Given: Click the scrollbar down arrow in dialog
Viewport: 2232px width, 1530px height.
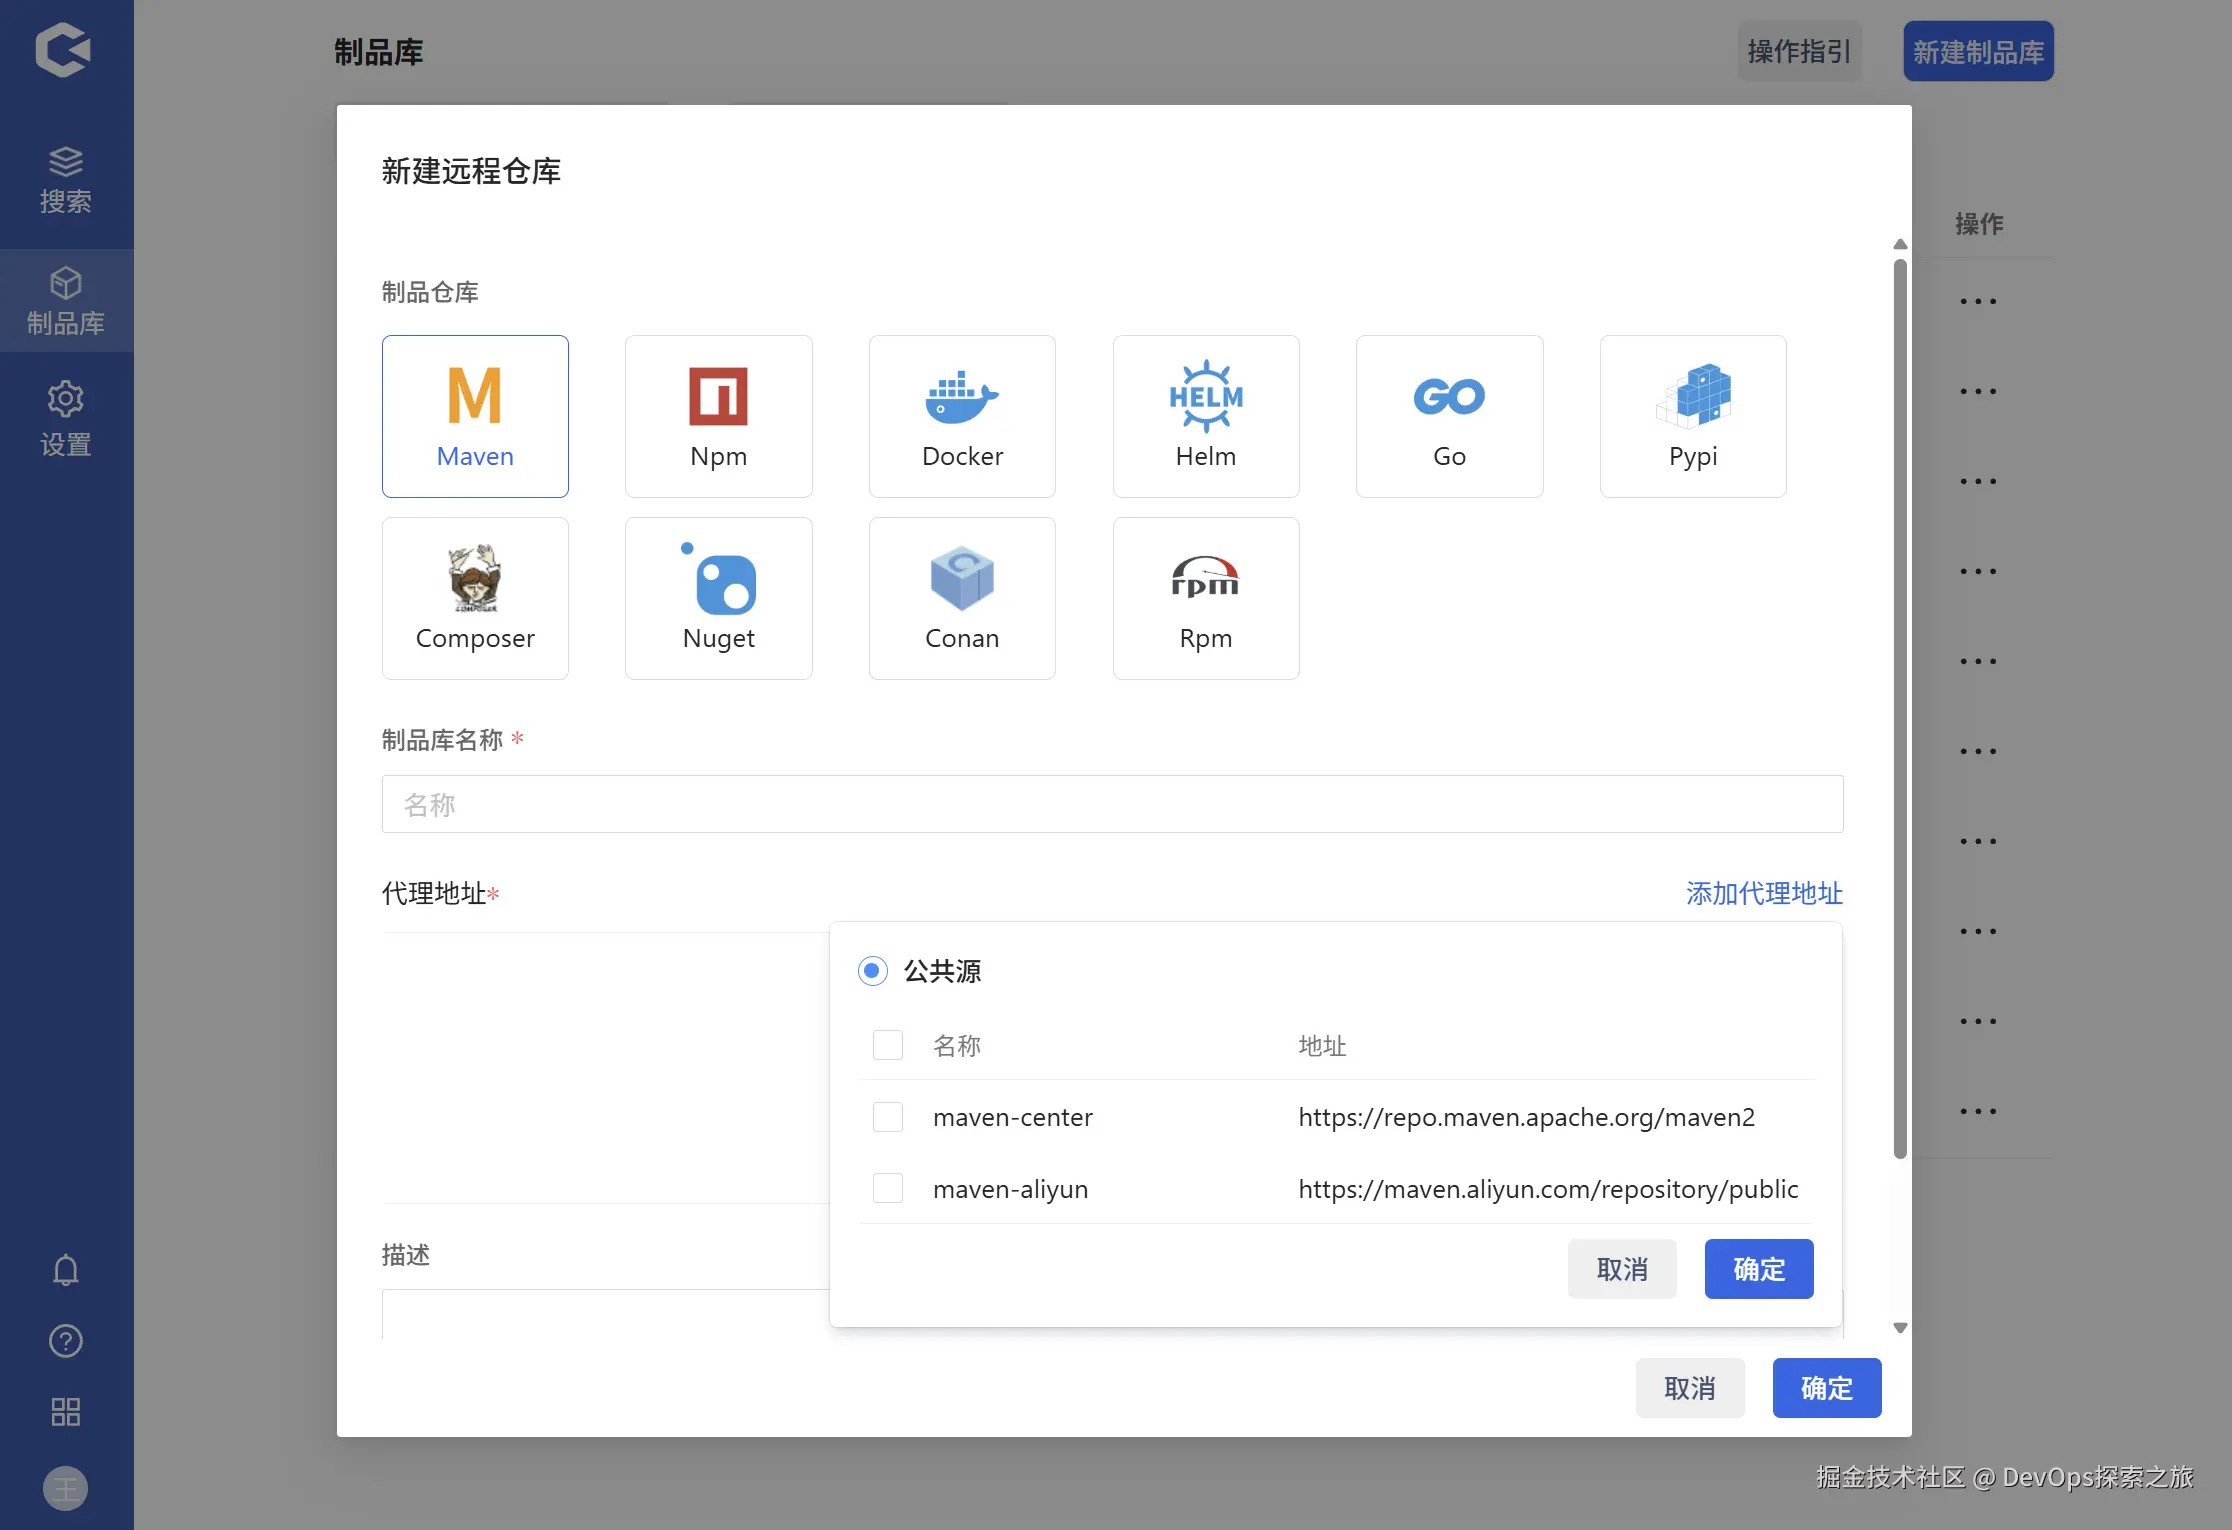Looking at the screenshot, I should (1900, 1328).
